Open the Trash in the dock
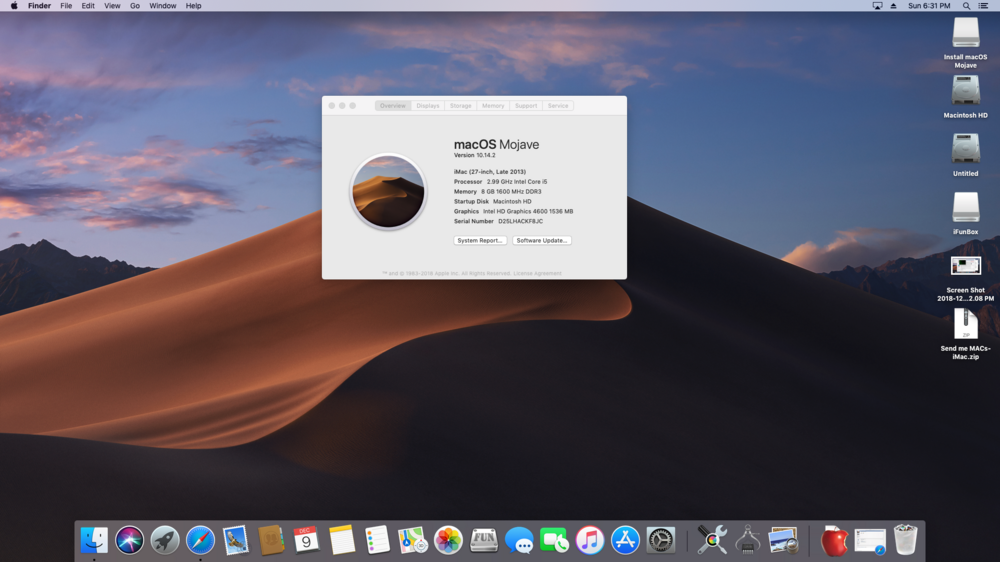This screenshot has height=562, width=1000. [x=906, y=540]
